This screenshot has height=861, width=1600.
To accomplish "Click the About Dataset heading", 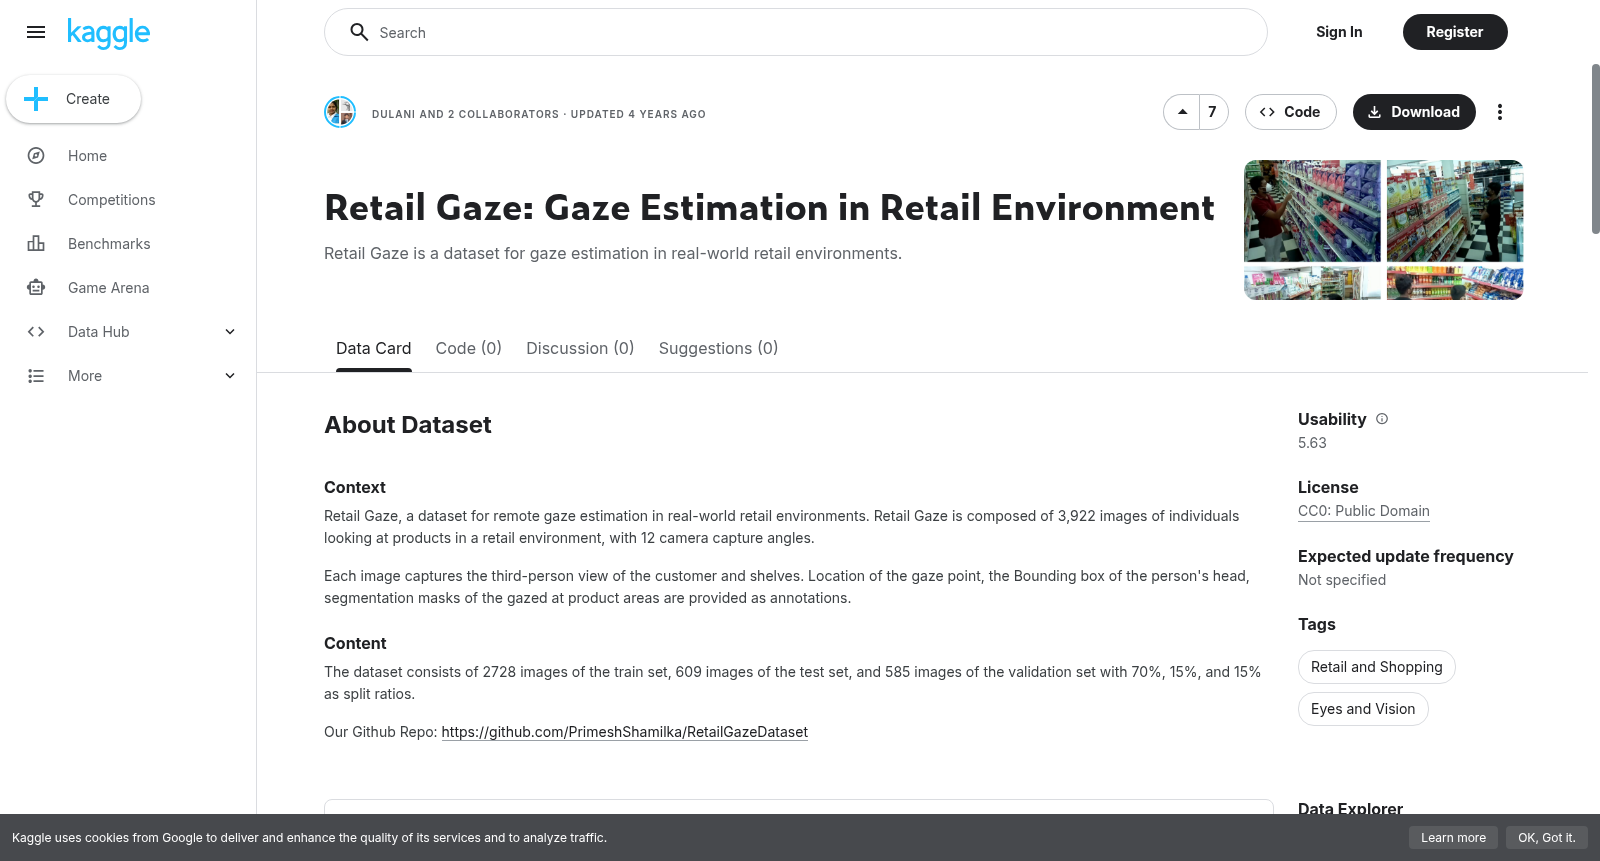I will tap(408, 425).
